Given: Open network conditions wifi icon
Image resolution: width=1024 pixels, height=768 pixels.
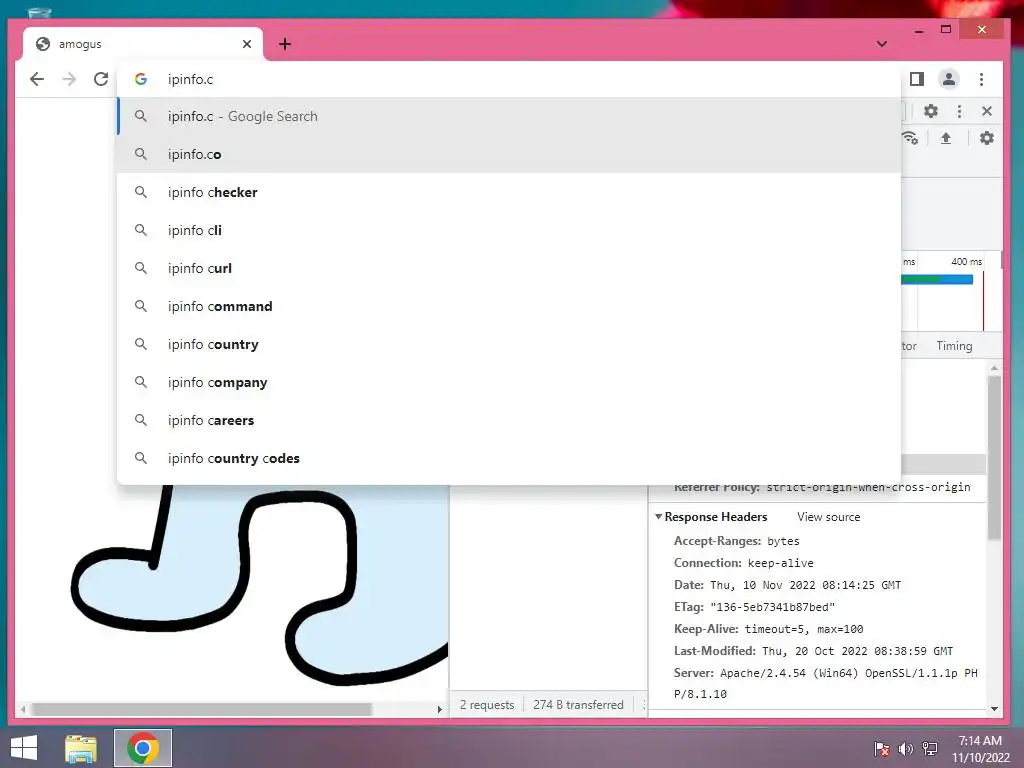Looking at the screenshot, I should coord(910,138).
